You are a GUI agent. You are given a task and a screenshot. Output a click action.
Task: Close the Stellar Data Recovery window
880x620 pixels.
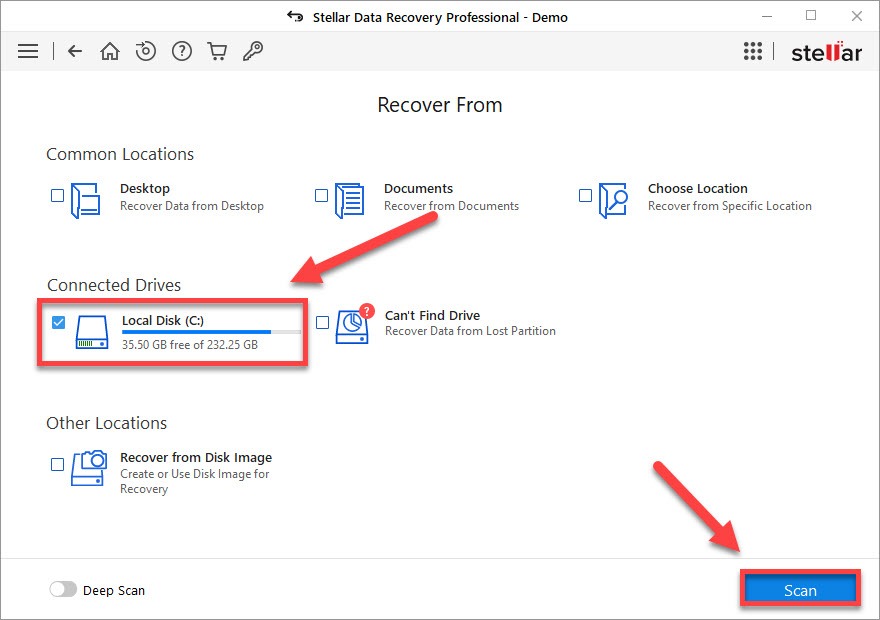856,16
